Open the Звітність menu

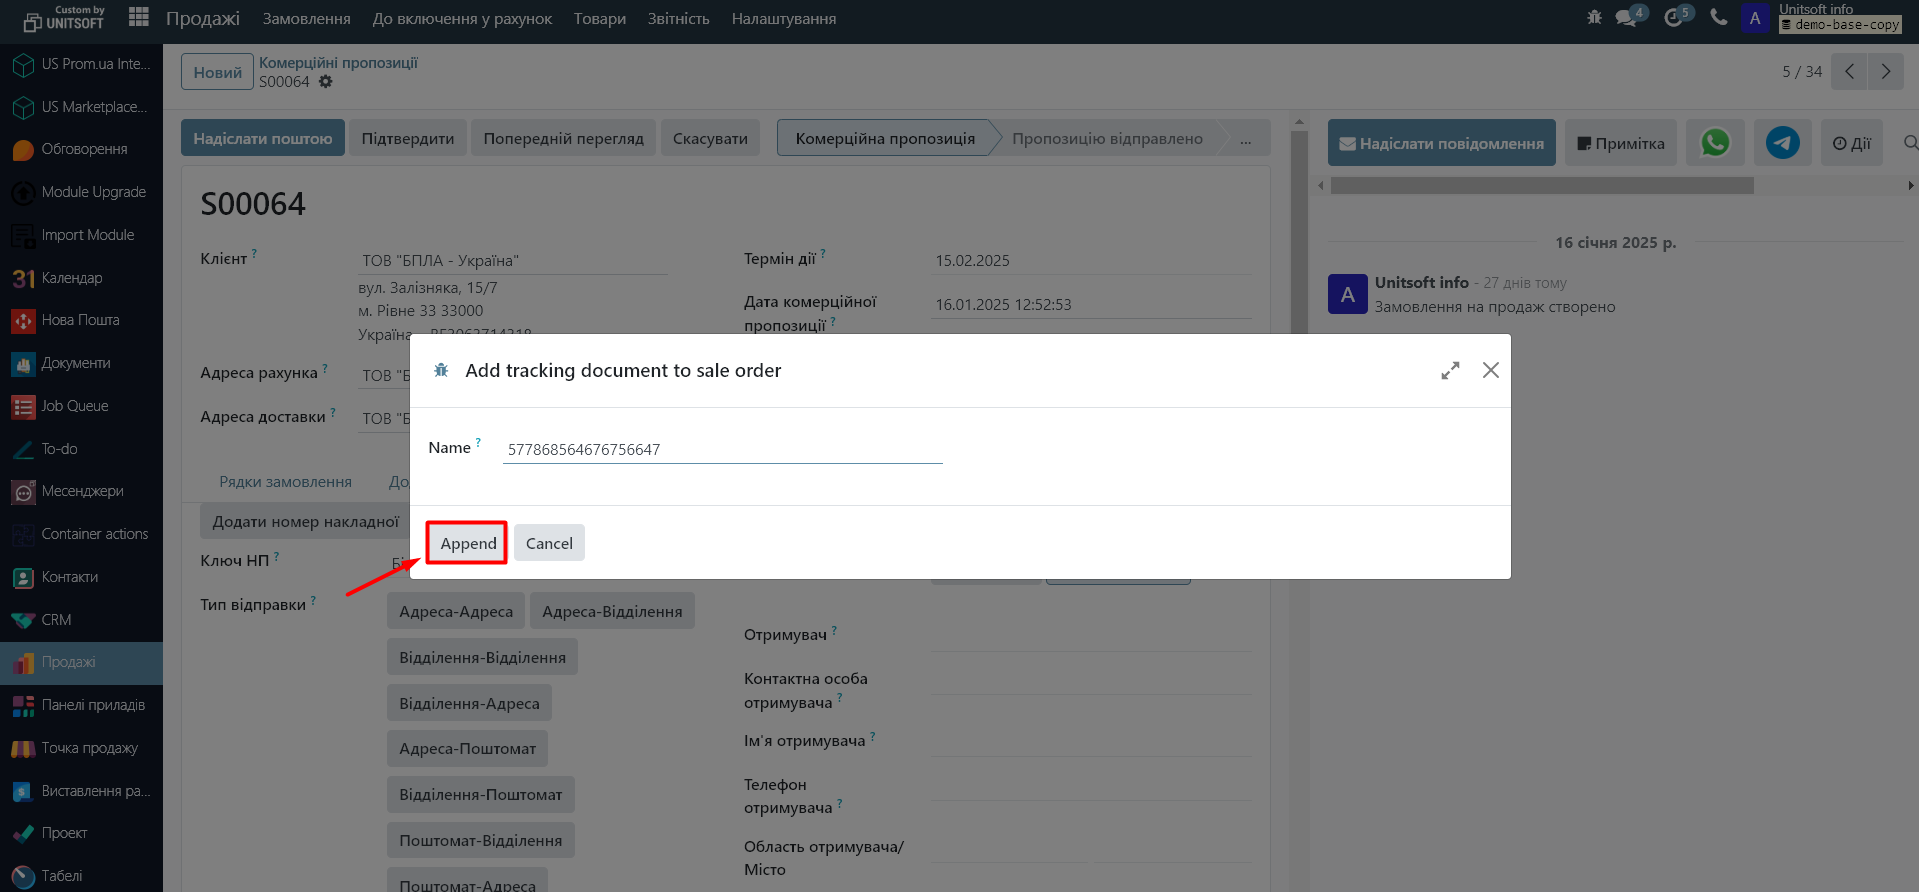(x=678, y=18)
